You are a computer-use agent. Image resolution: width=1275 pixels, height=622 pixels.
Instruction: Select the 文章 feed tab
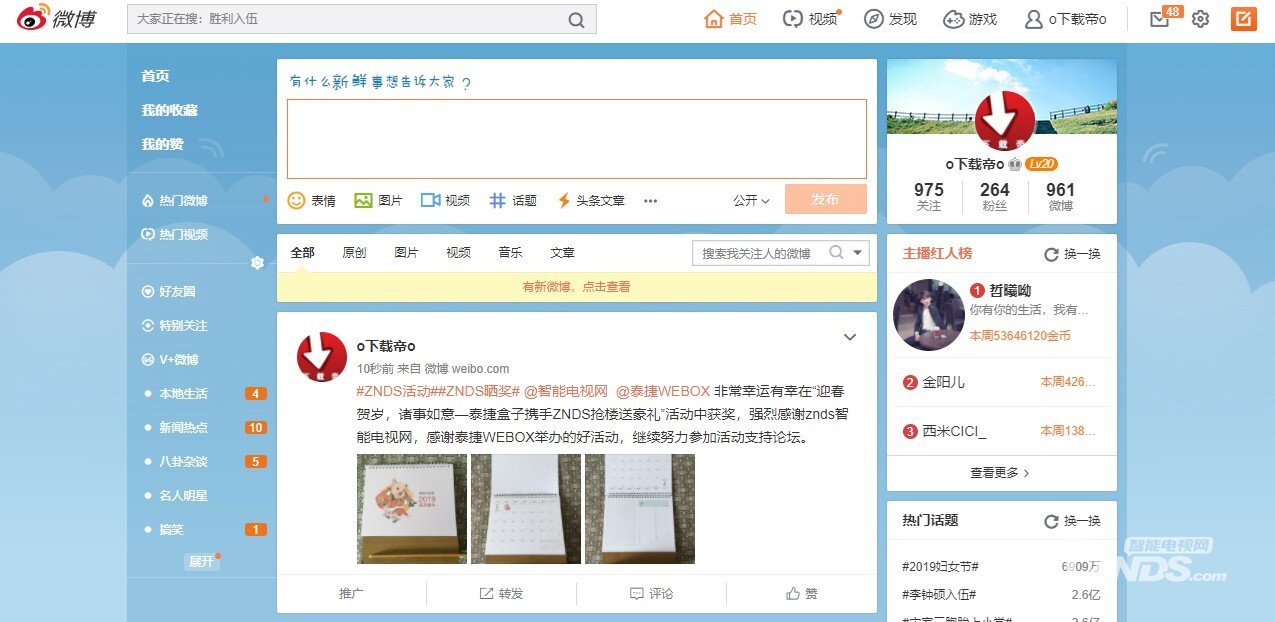coord(562,253)
